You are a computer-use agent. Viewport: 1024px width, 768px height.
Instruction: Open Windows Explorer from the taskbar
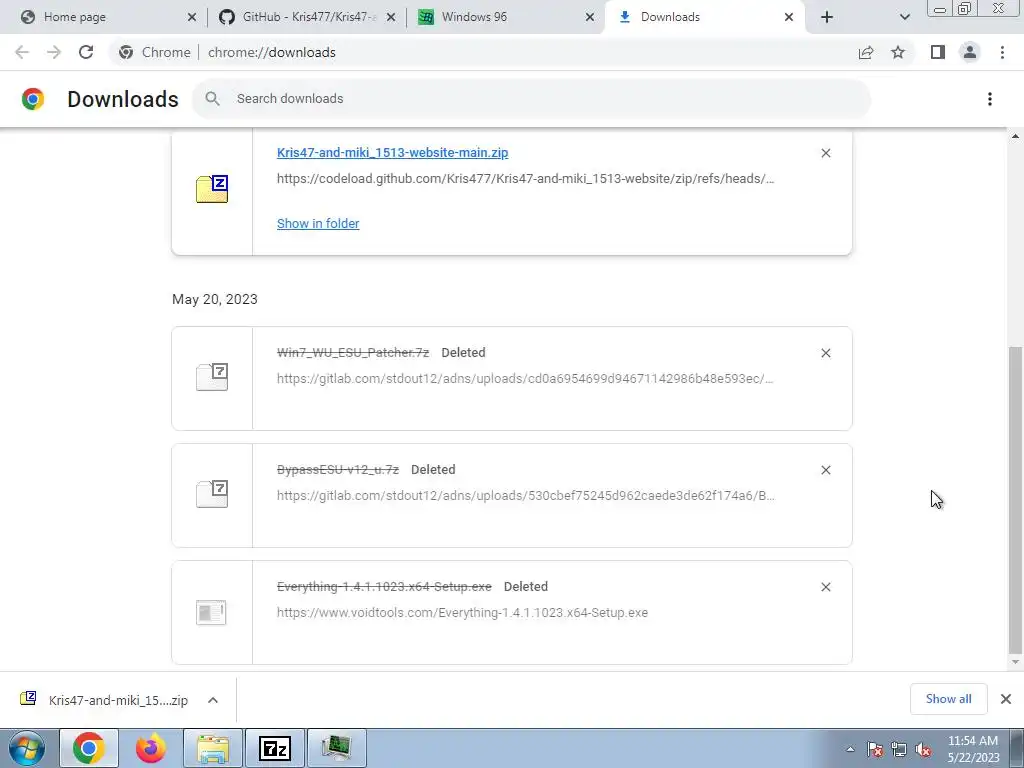(x=213, y=748)
